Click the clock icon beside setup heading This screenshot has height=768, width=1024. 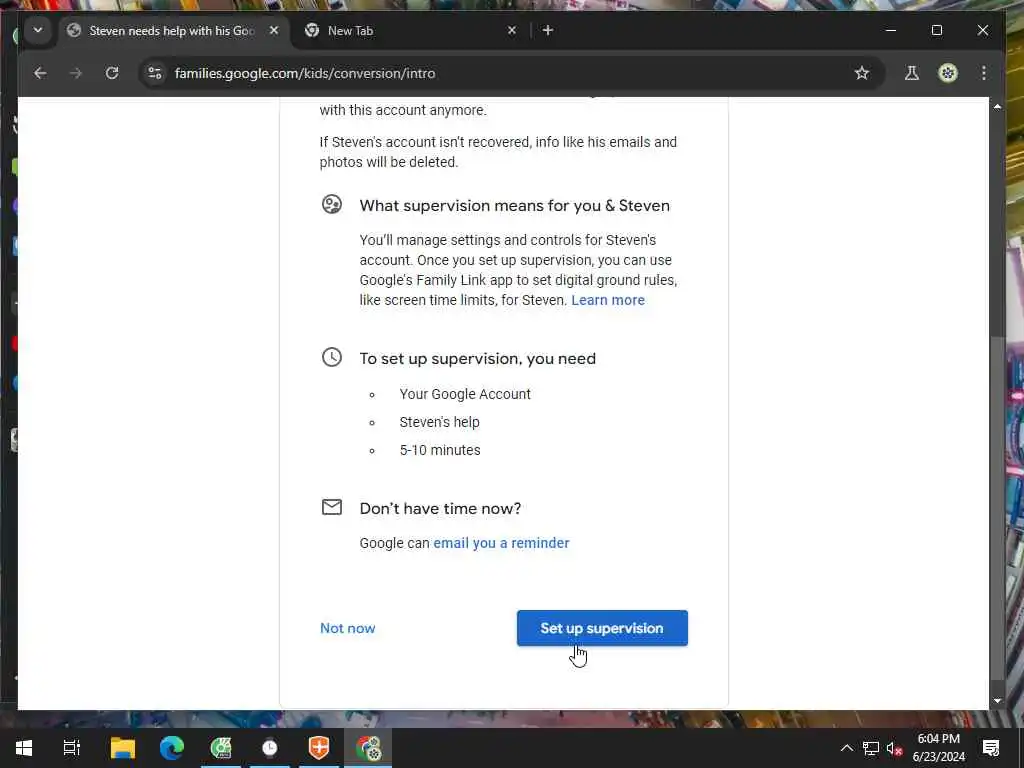[x=332, y=357]
